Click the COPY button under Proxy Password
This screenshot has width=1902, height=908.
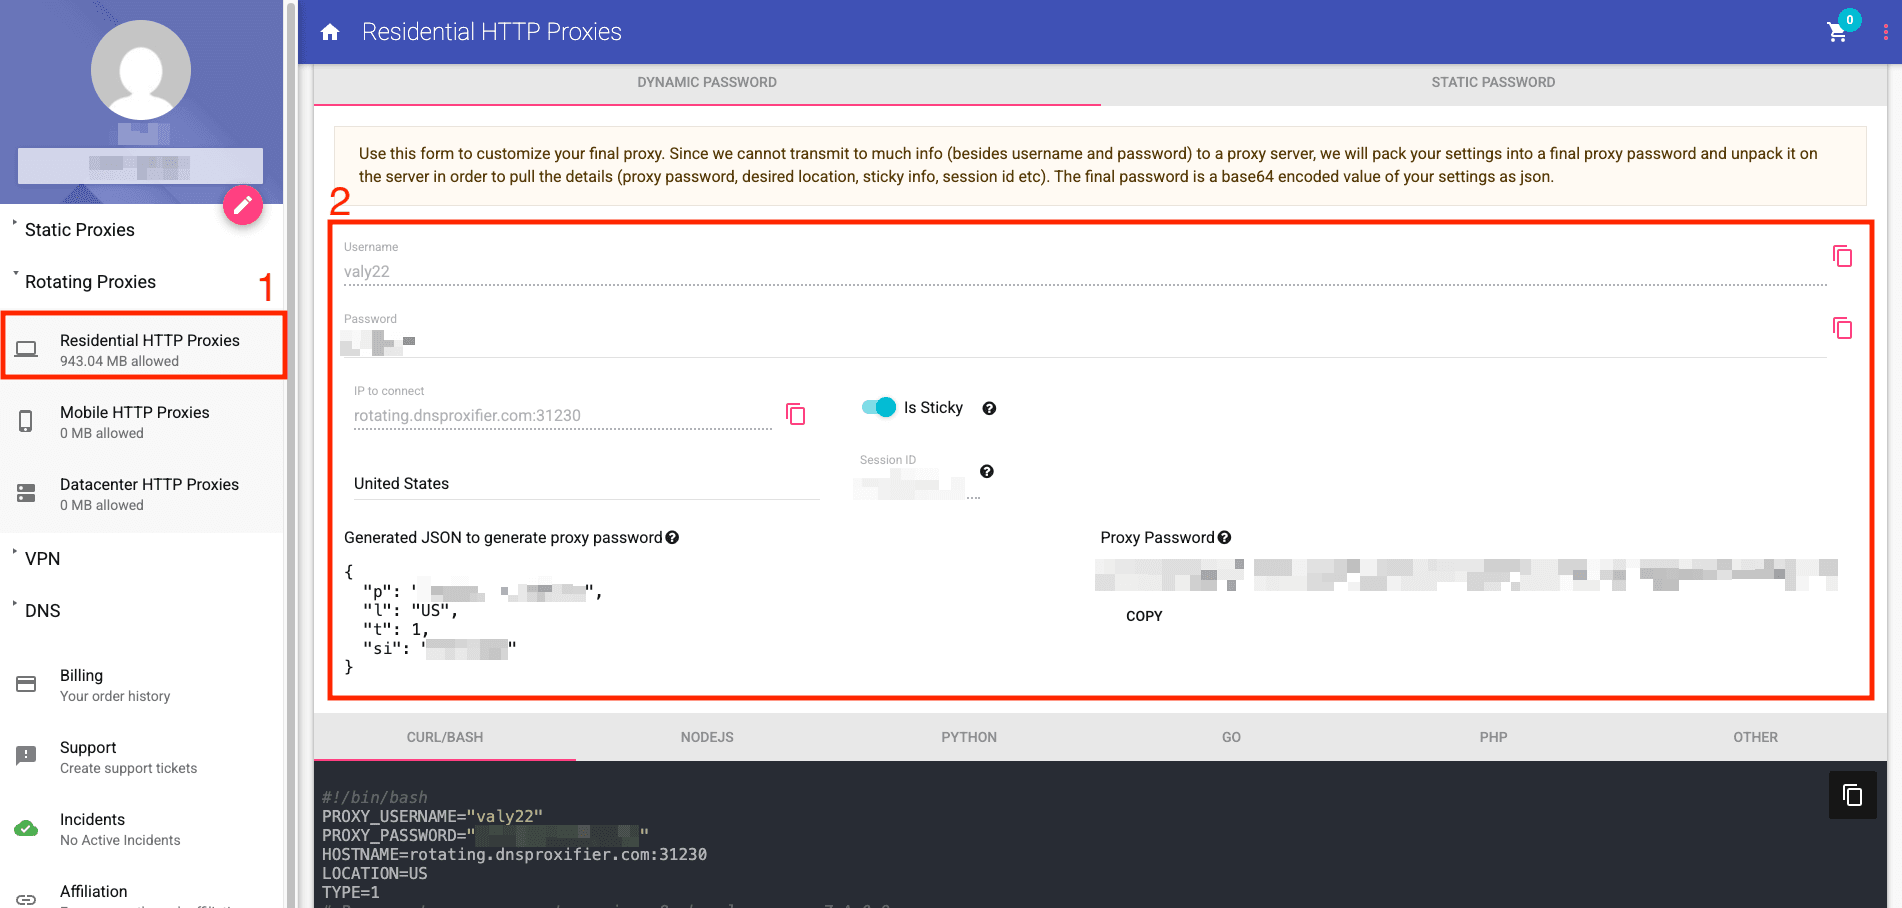point(1144,616)
